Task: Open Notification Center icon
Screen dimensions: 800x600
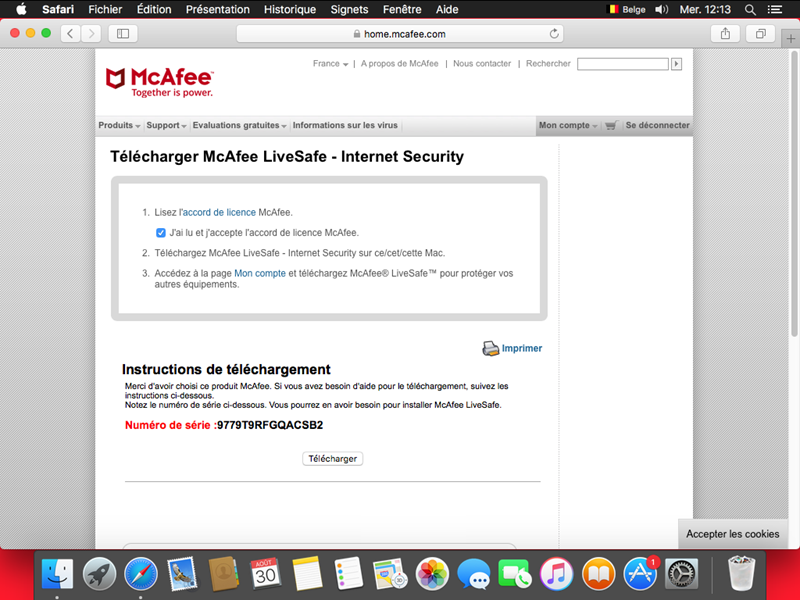Action: coord(775,10)
